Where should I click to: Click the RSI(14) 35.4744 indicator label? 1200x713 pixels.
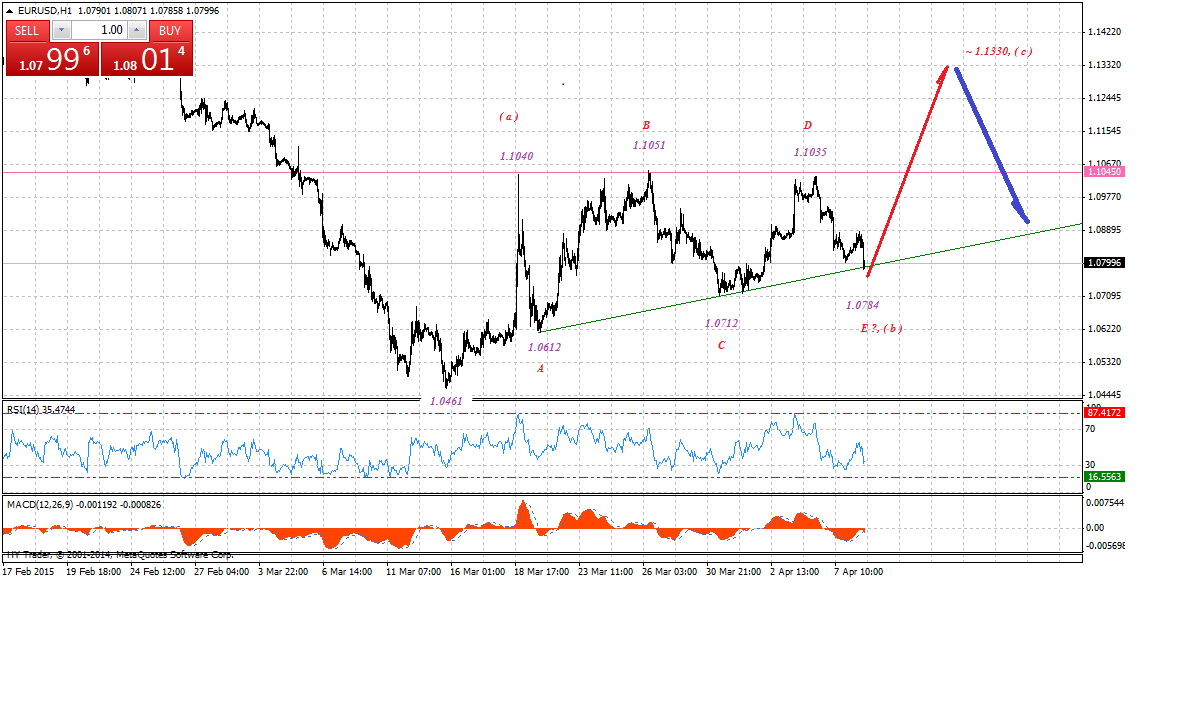[40, 409]
